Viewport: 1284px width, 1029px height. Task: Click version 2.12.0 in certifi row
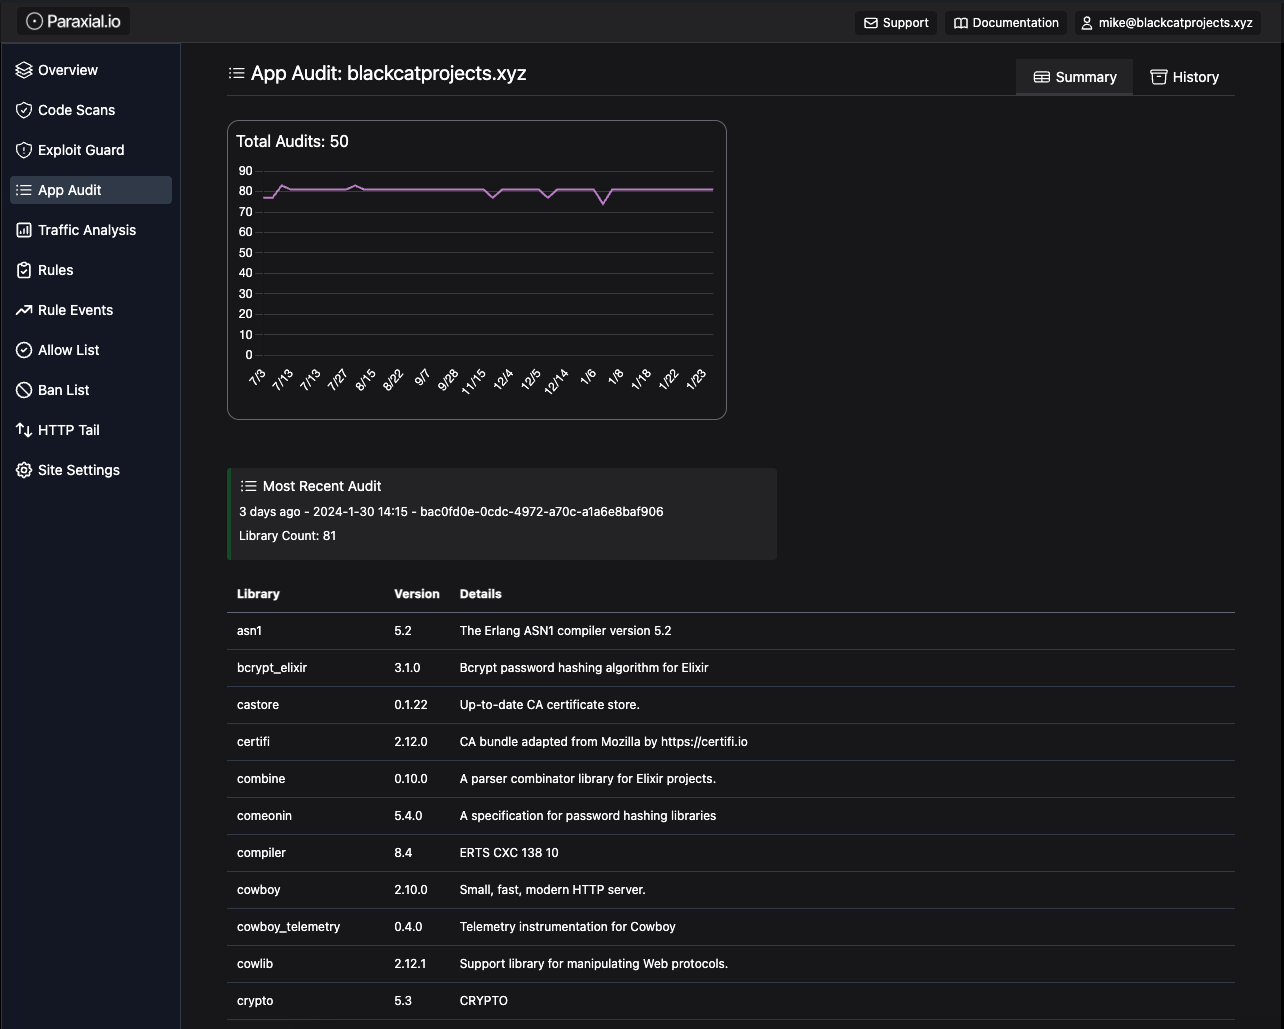pyautogui.click(x=411, y=742)
